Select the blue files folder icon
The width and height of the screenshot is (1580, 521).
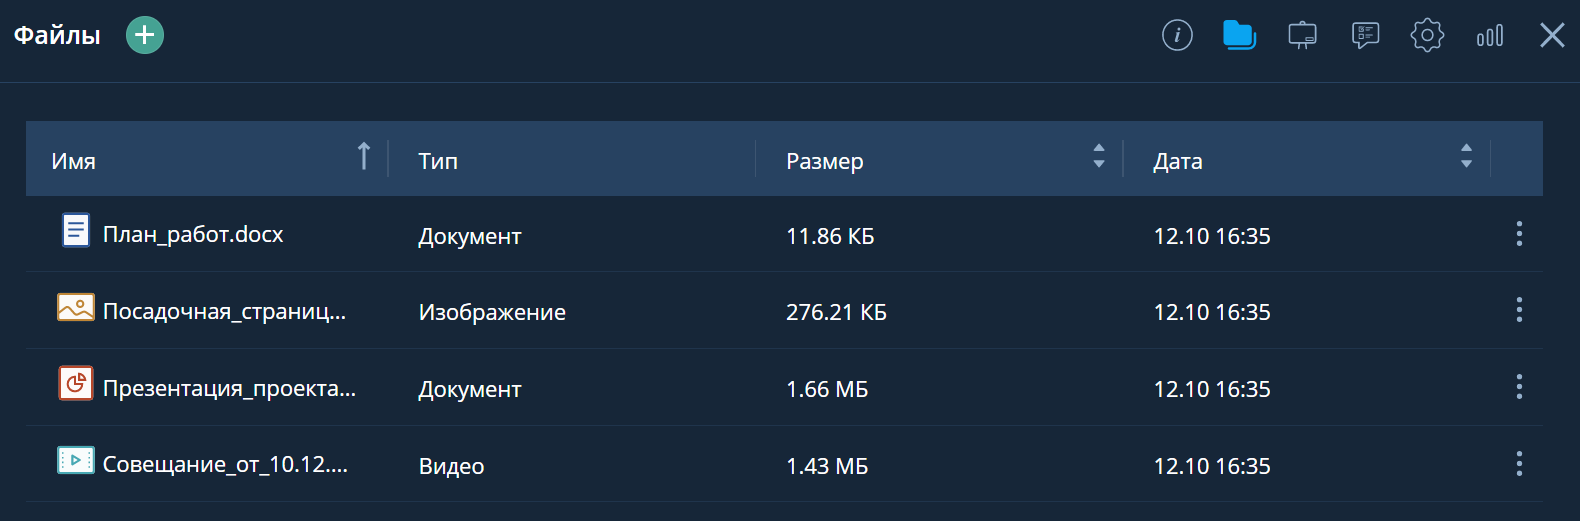(1239, 36)
